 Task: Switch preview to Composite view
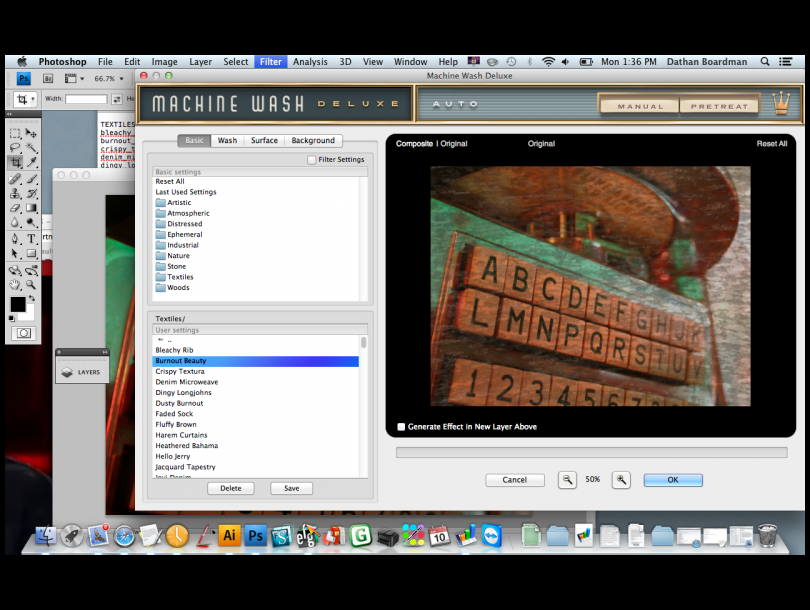[414, 144]
